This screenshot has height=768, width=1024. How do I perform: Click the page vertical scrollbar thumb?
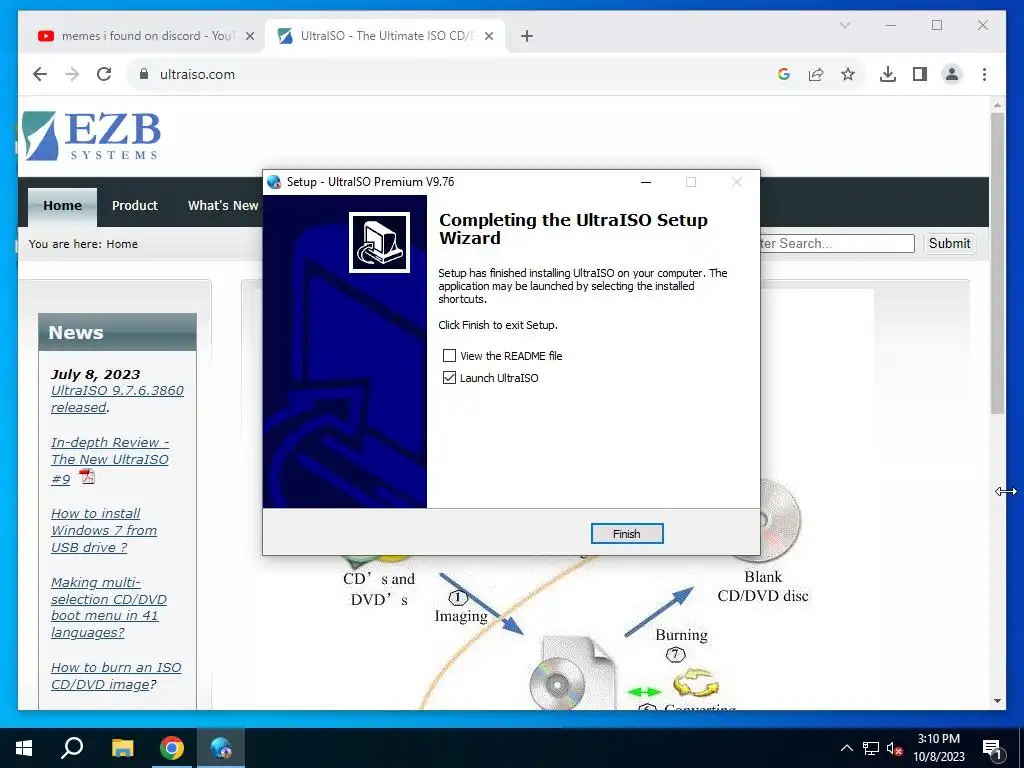click(x=997, y=263)
